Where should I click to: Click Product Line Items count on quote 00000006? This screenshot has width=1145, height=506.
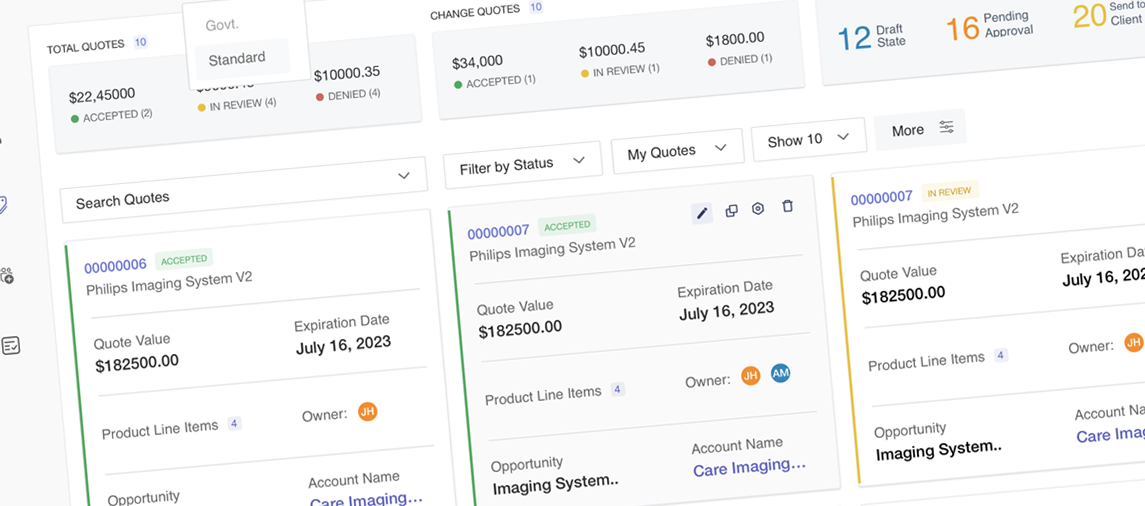[x=234, y=423]
